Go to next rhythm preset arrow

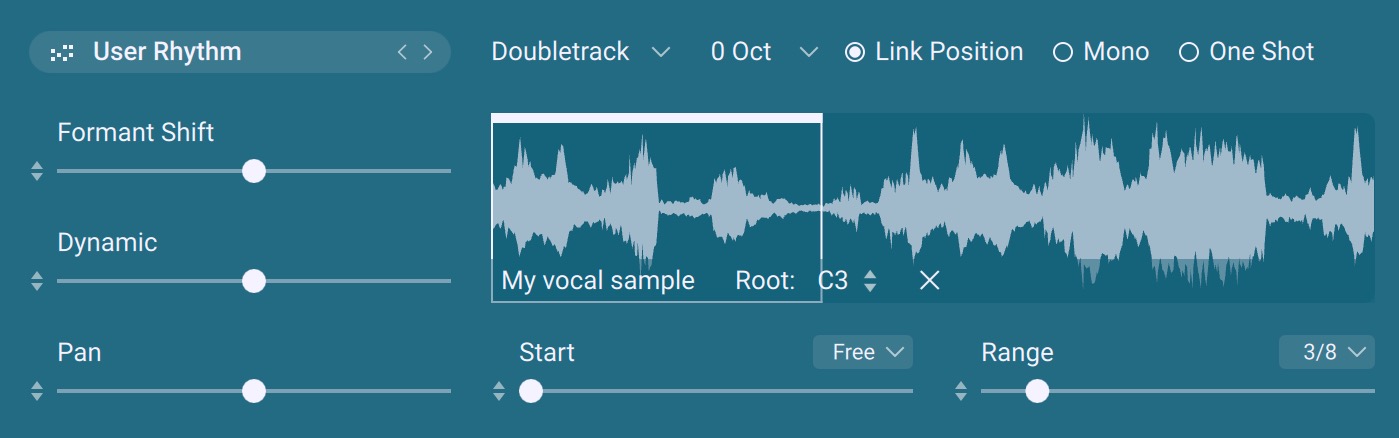point(428,52)
